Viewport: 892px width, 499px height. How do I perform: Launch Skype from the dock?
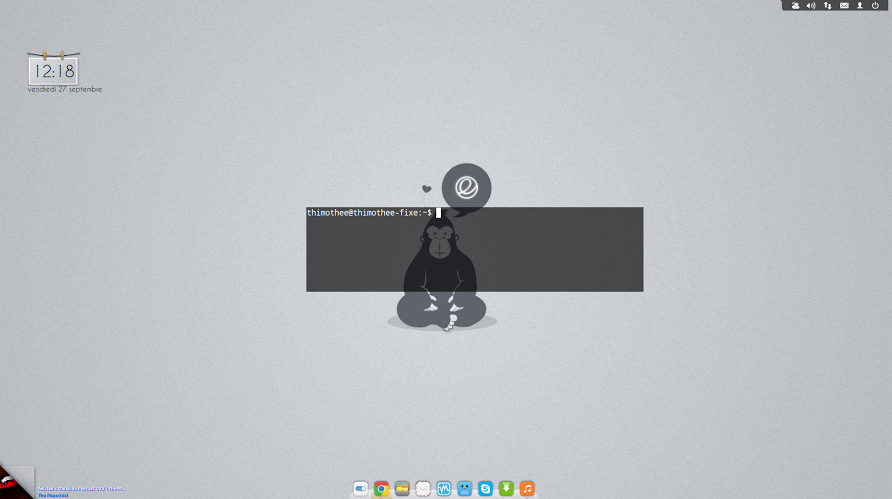pyautogui.click(x=485, y=489)
